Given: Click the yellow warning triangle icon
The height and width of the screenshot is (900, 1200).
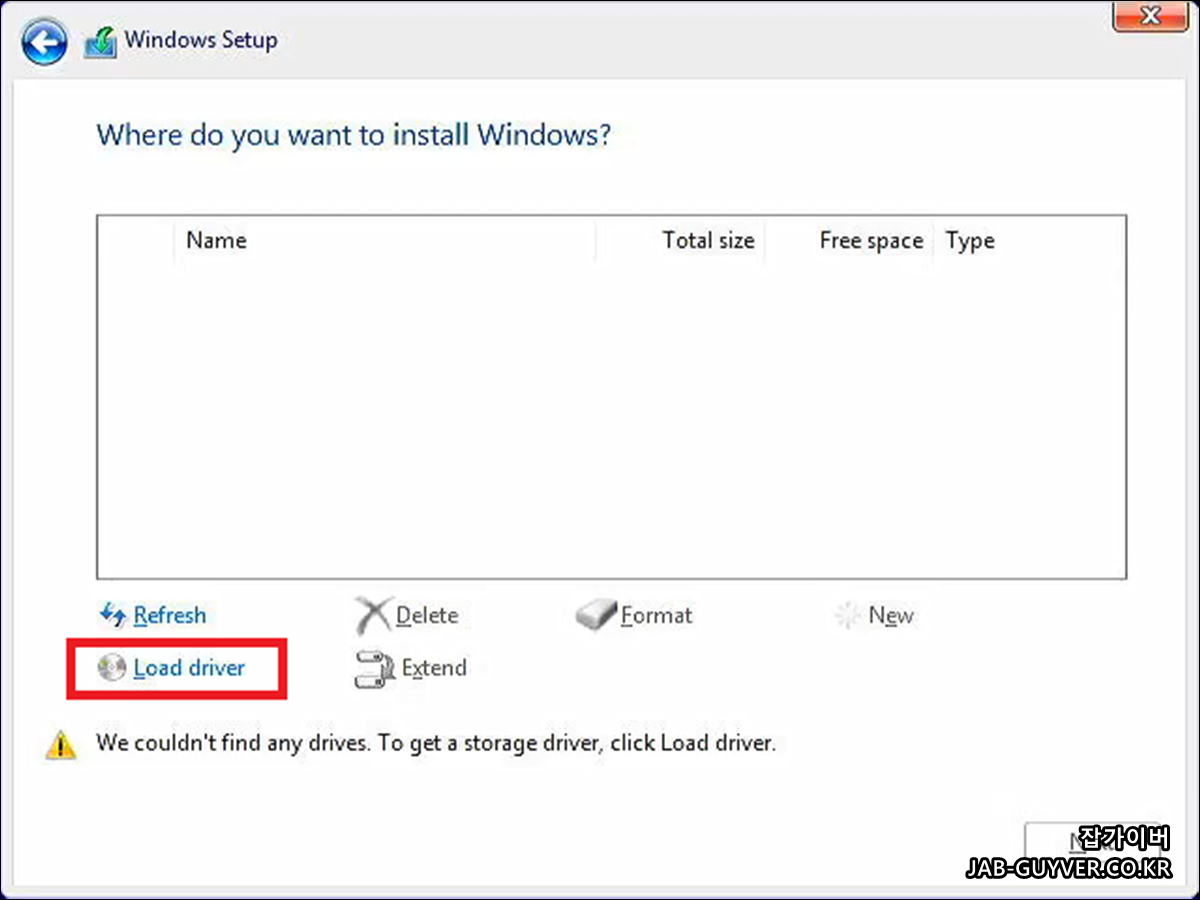Looking at the screenshot, I should point(61,744).
